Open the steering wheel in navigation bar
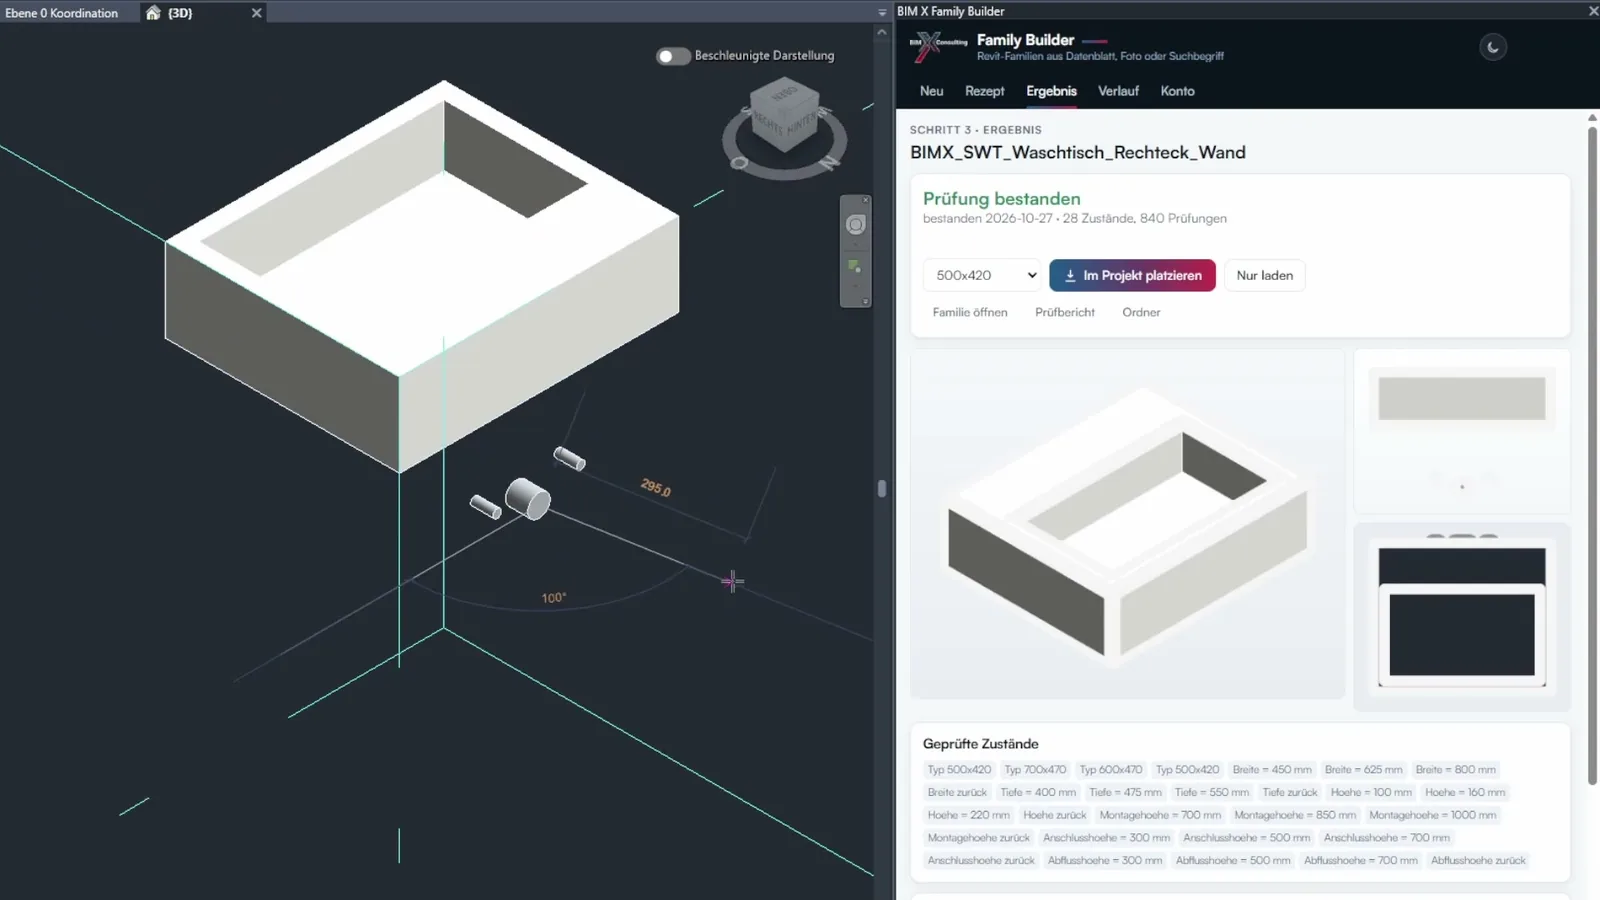The width and height of the screenshot is (1600, 900). 856,225
